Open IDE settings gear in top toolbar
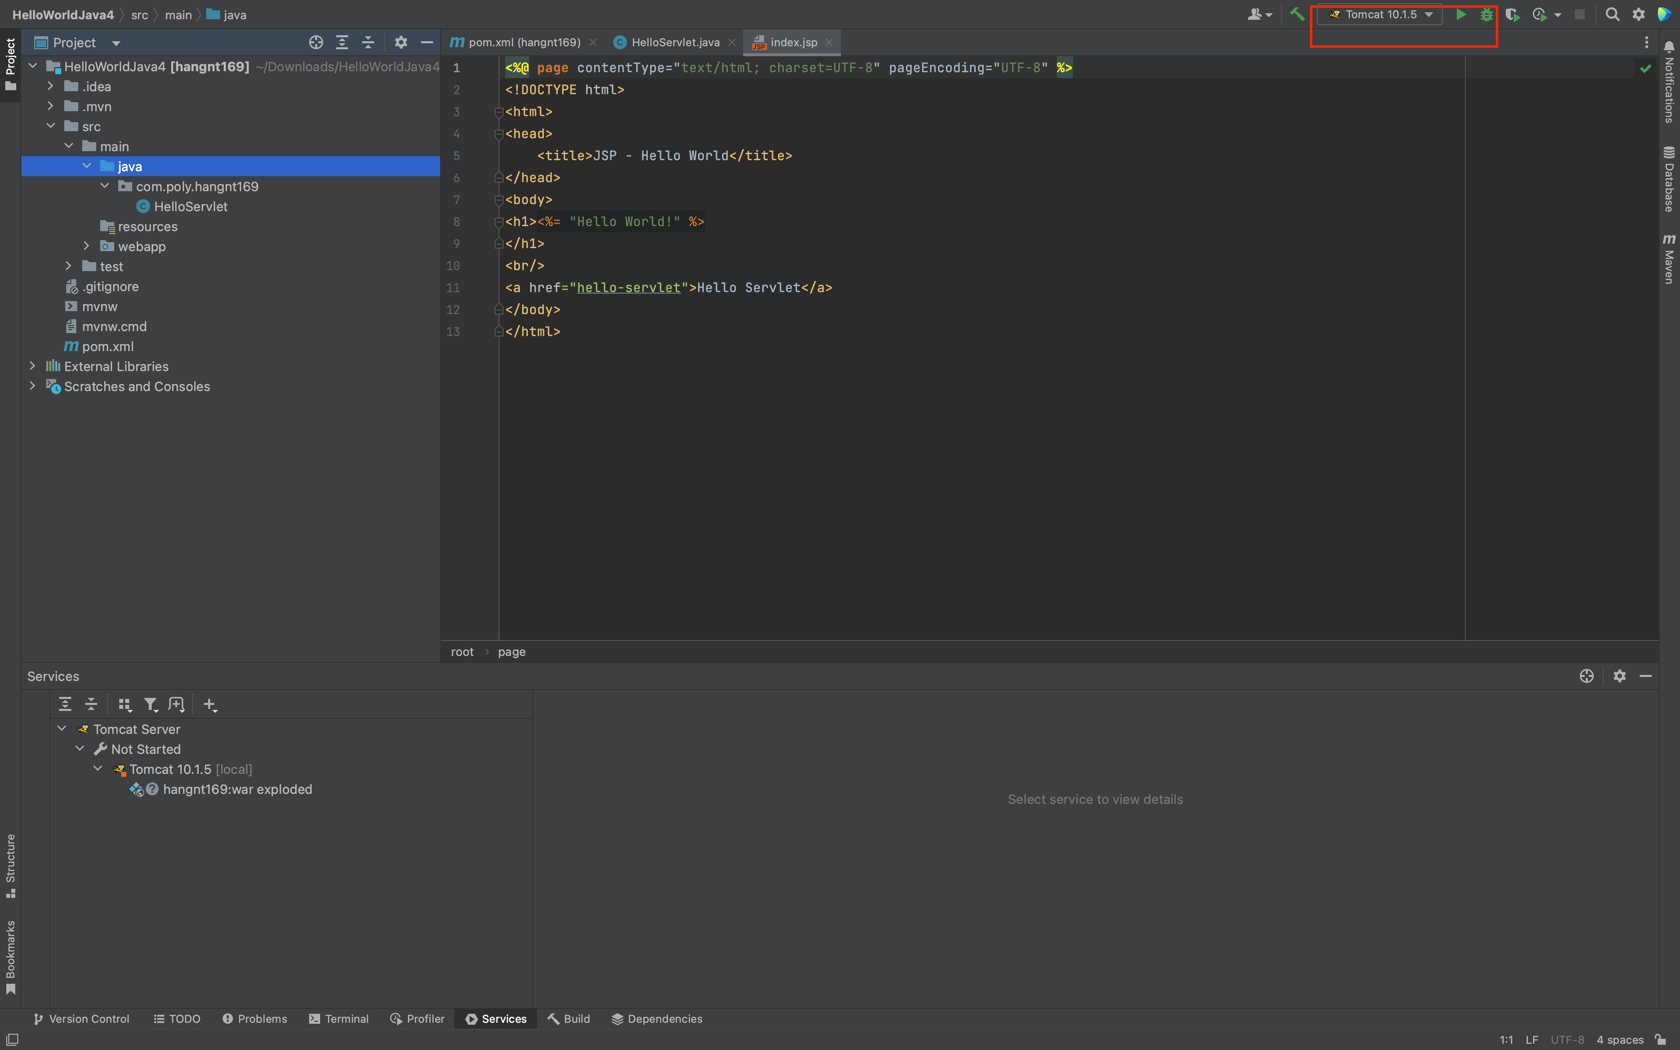The width and height of the screenshot is (1680, 1050). coord(1638,15)
